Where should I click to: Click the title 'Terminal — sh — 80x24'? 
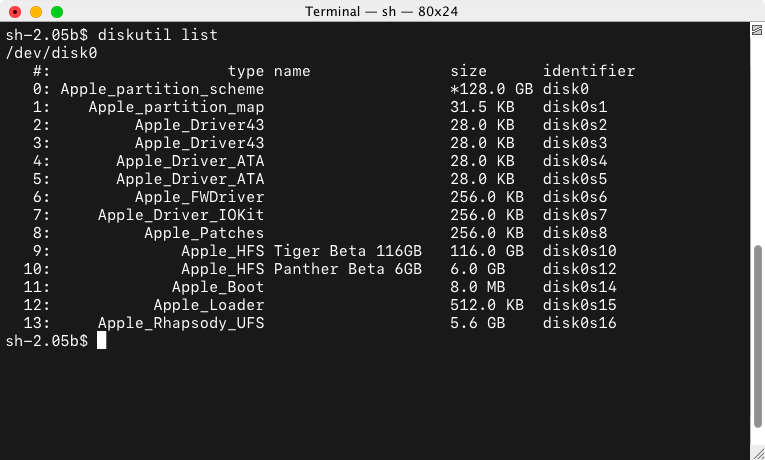click(x=382, y=11)
